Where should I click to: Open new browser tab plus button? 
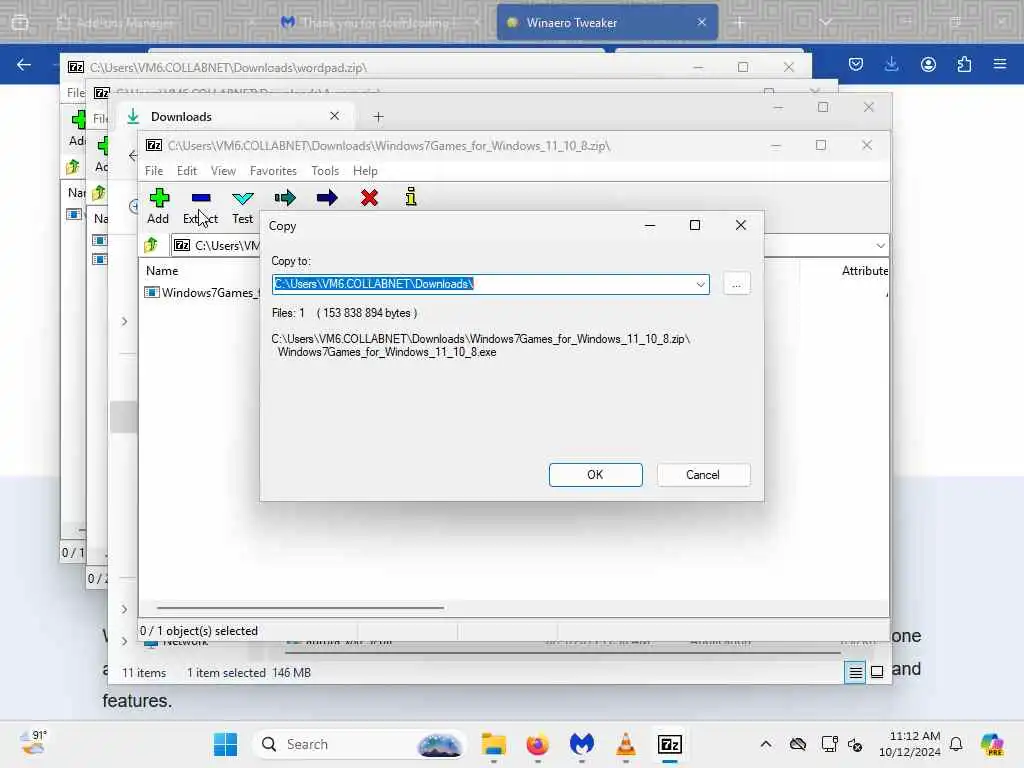click(x=739, y=23)
